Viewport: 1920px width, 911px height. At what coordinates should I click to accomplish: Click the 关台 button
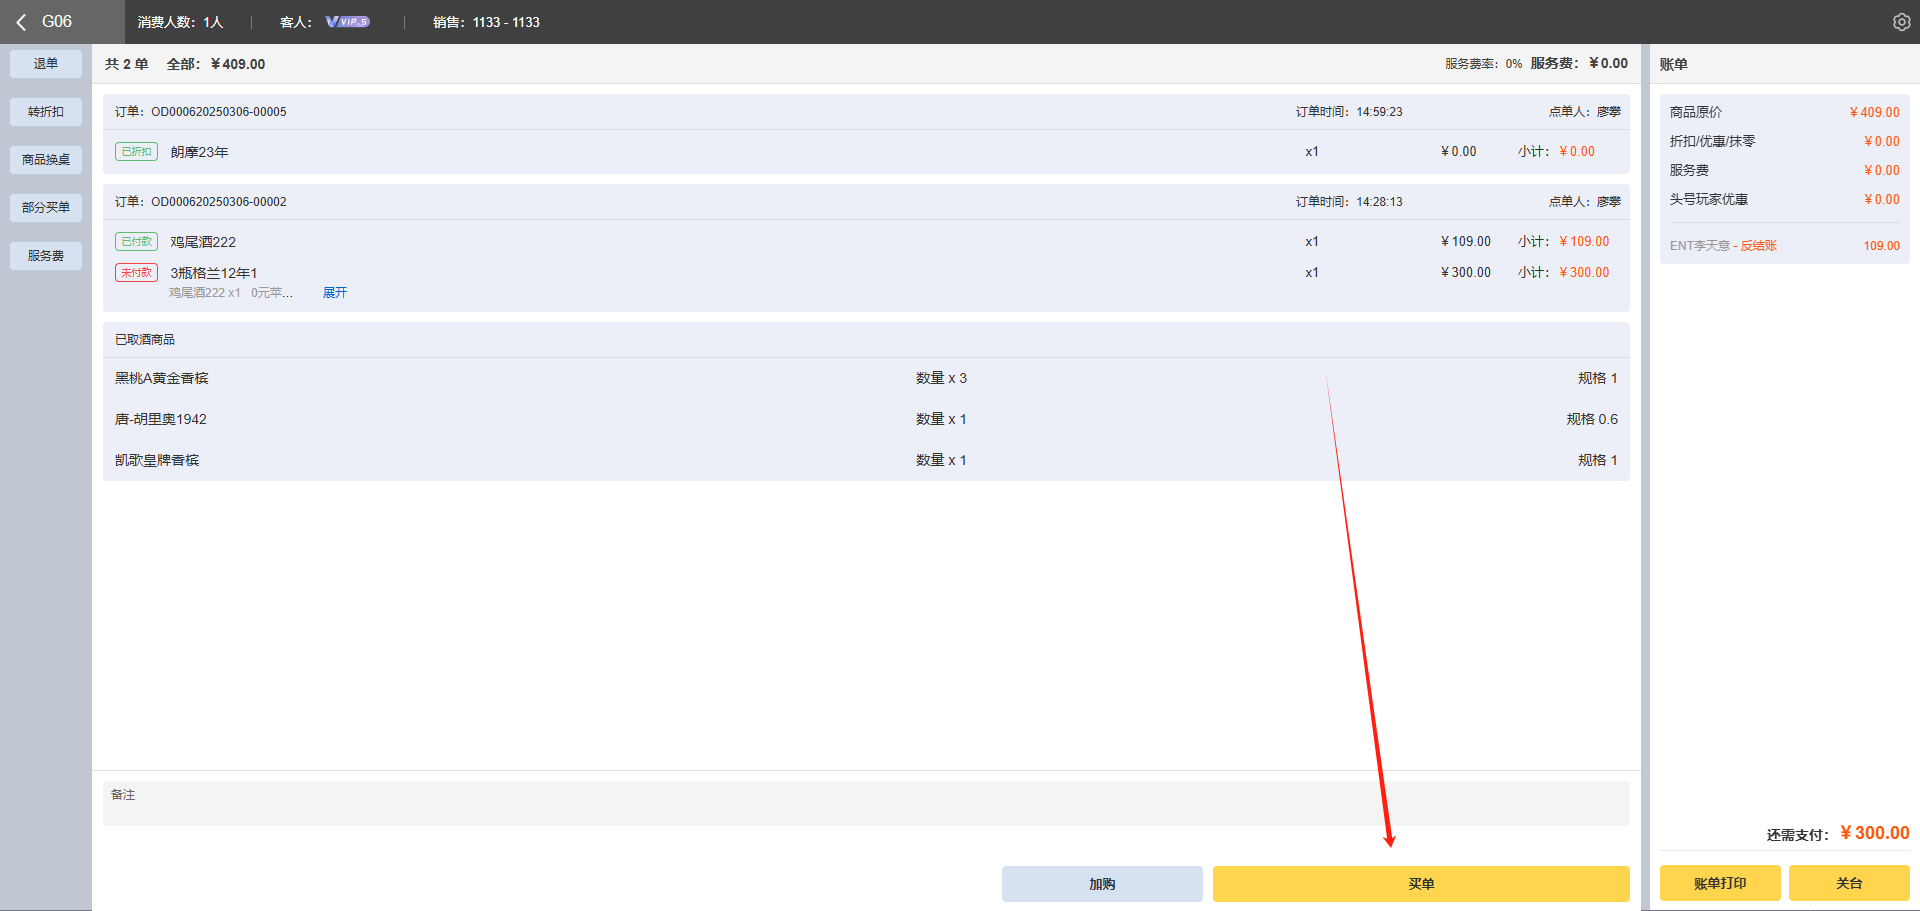pyautogui.click(x=1849, y=883)
